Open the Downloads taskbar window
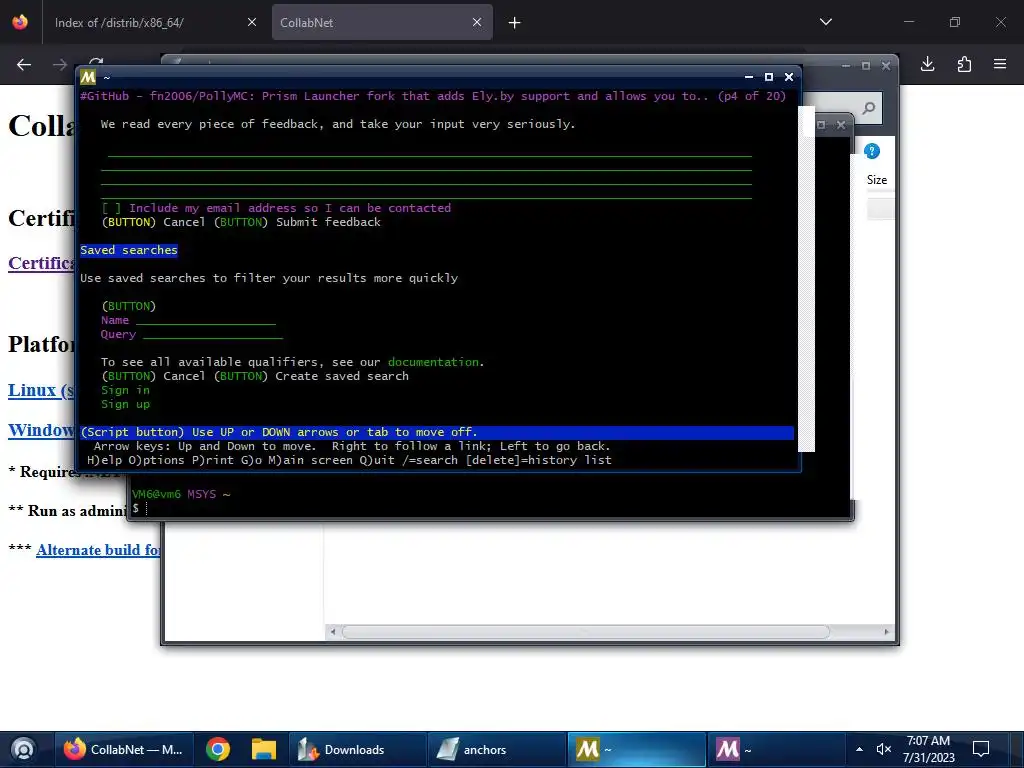Screen dimensions: 1024x768 point(357,749)
